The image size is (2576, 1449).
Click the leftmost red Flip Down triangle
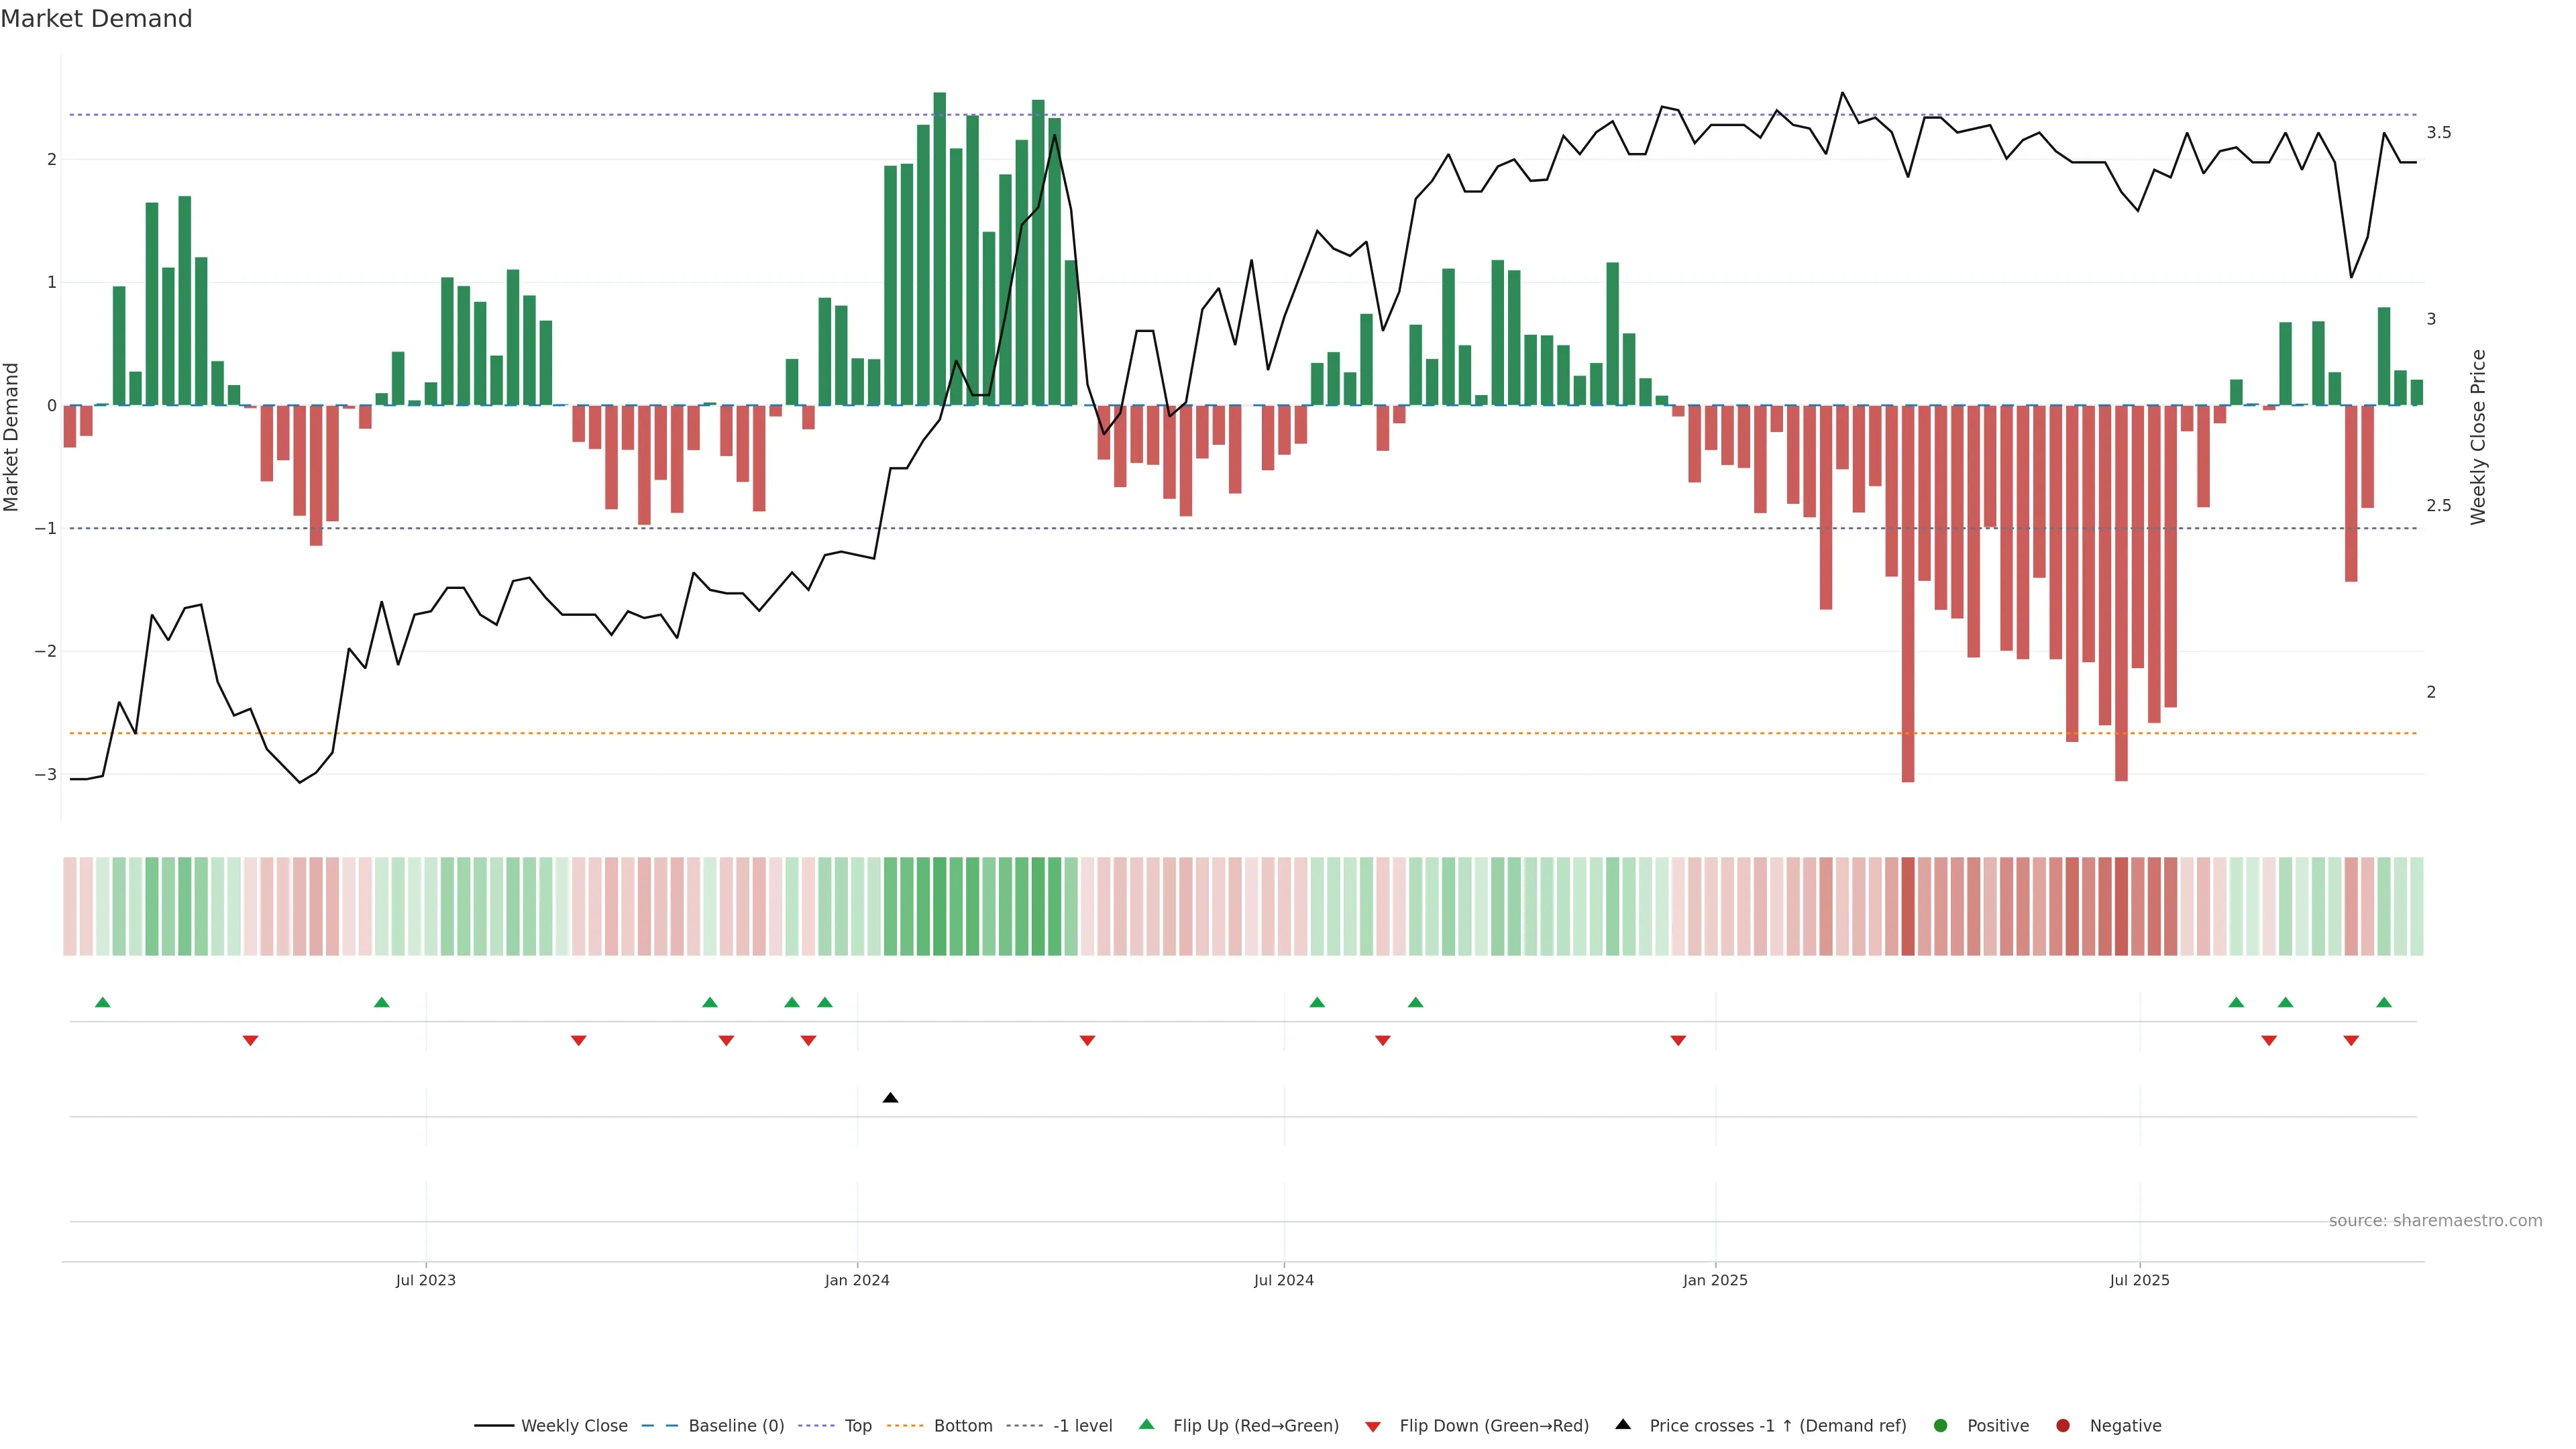(251, 1041)
